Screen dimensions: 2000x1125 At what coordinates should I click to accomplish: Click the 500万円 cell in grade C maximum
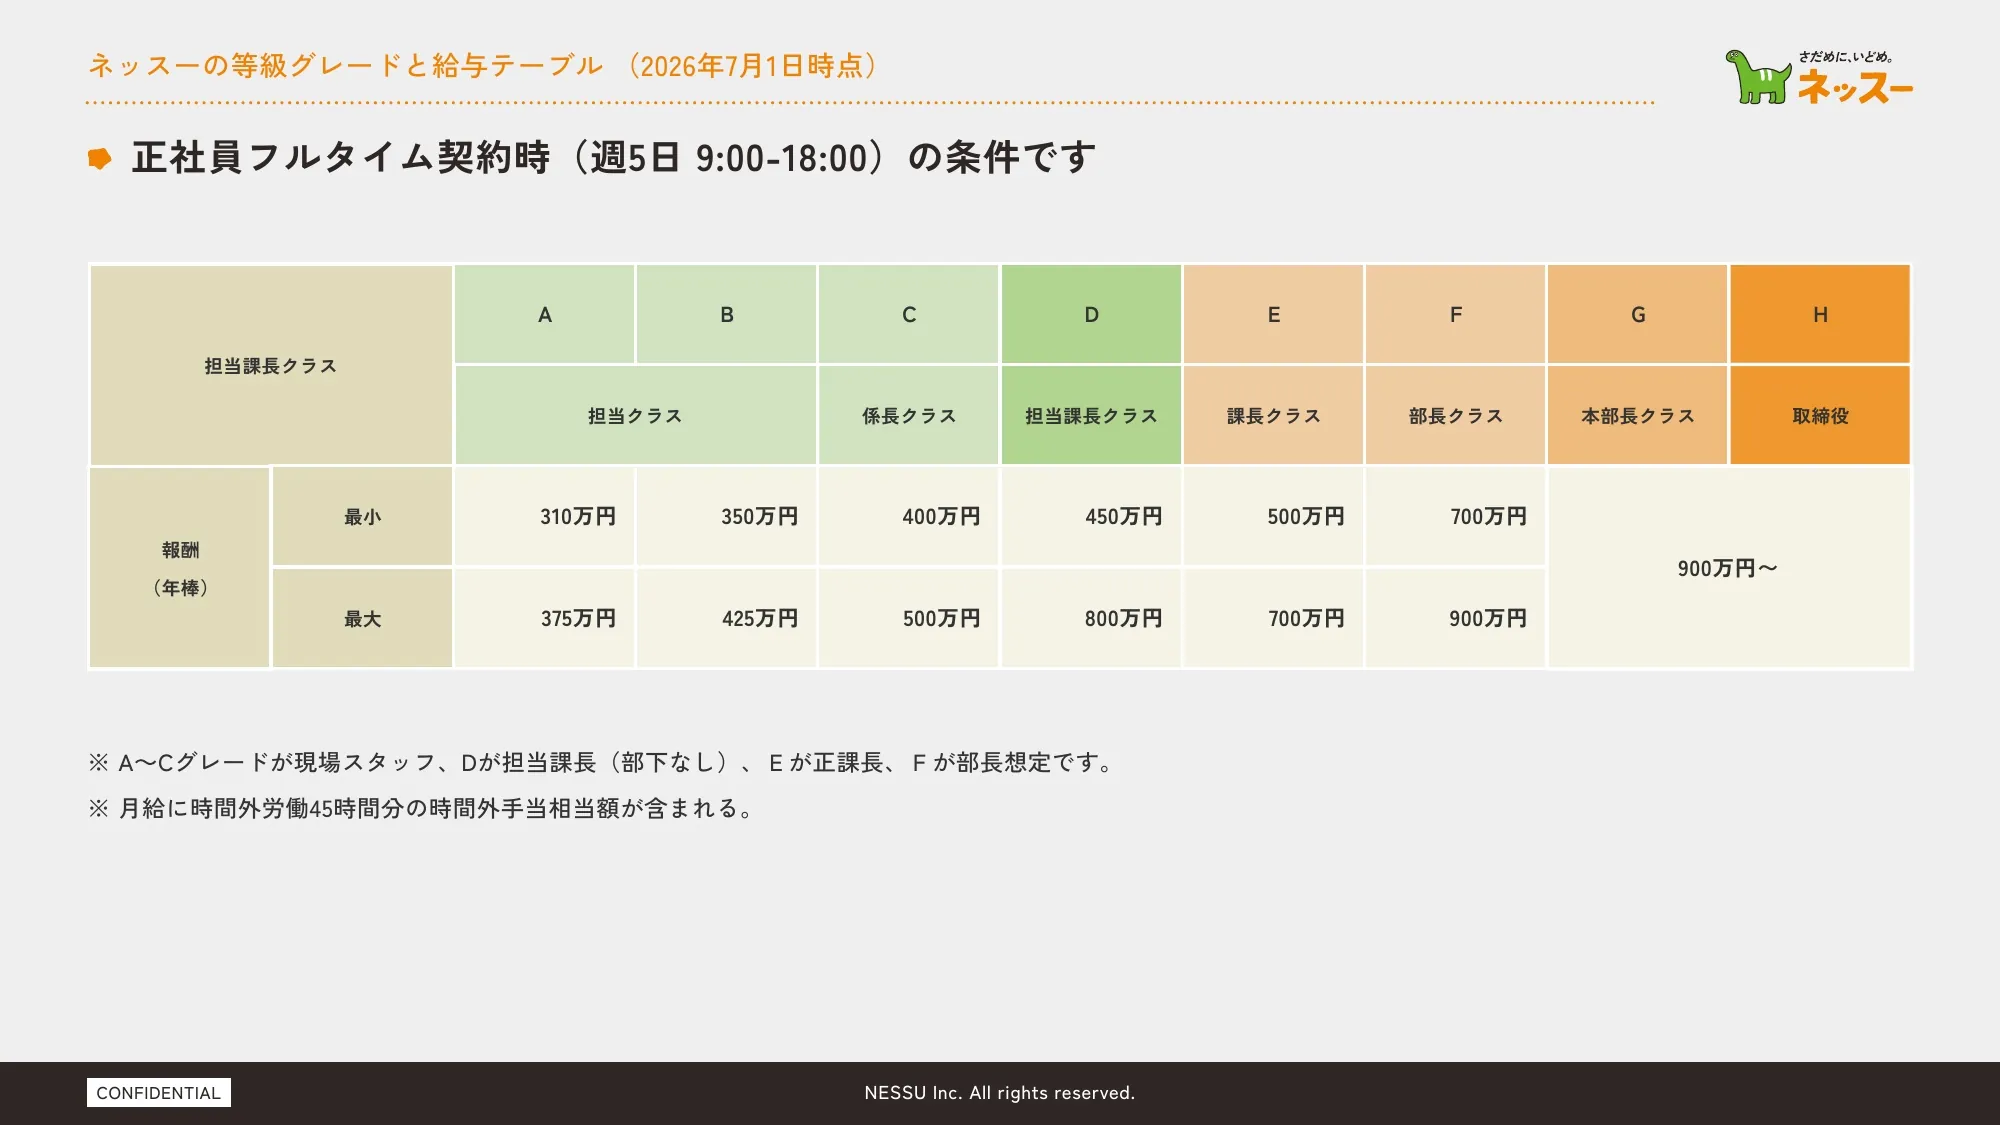(909, 618)
